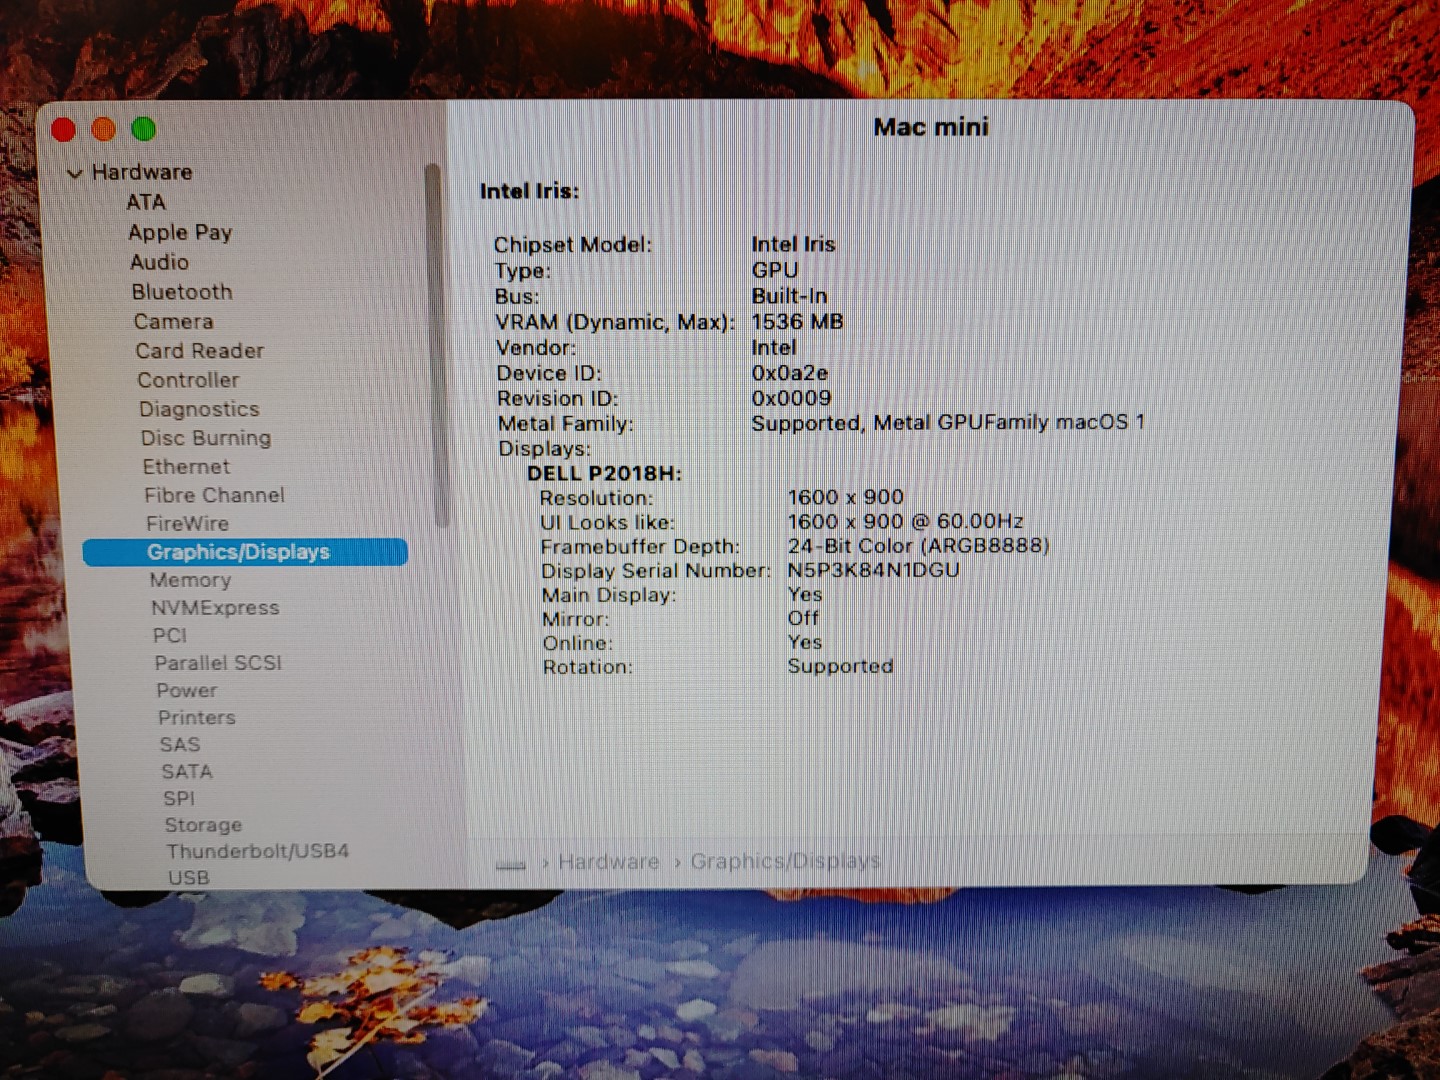Click the Displays: label
The width and height of the screenshot is (1440, 1080).
click(545, 449)
